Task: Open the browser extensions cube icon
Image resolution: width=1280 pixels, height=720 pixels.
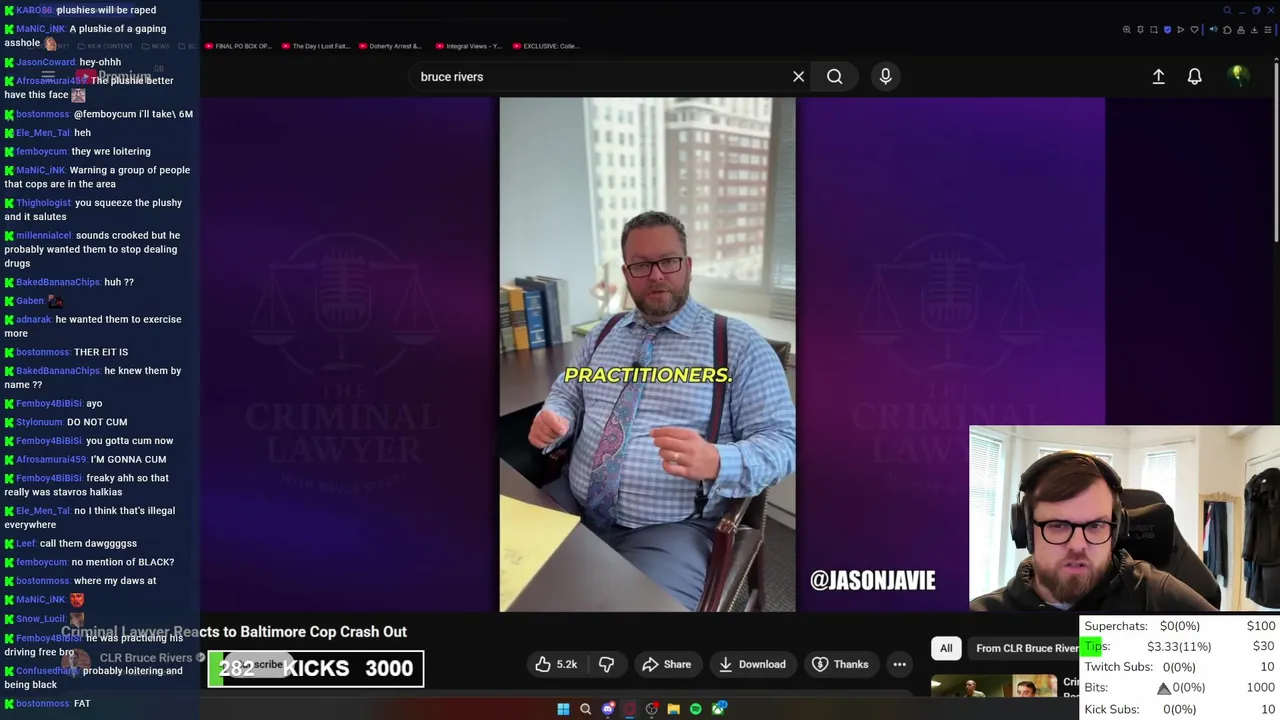Action: [x=1227, y=30]
